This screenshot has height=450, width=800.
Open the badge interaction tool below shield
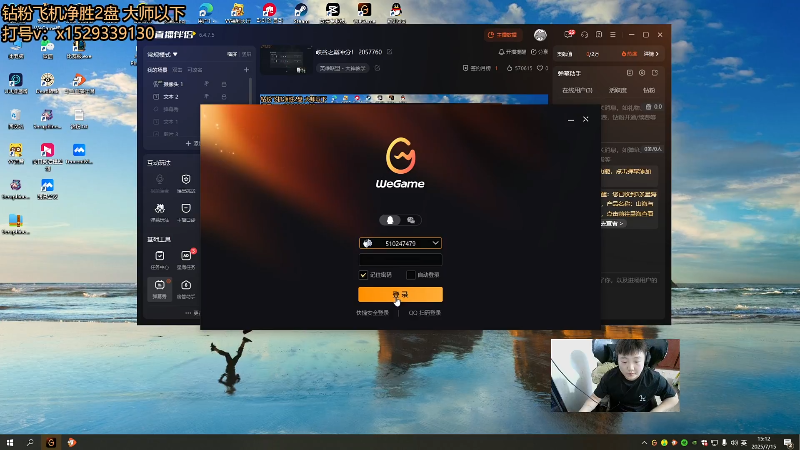186,212
